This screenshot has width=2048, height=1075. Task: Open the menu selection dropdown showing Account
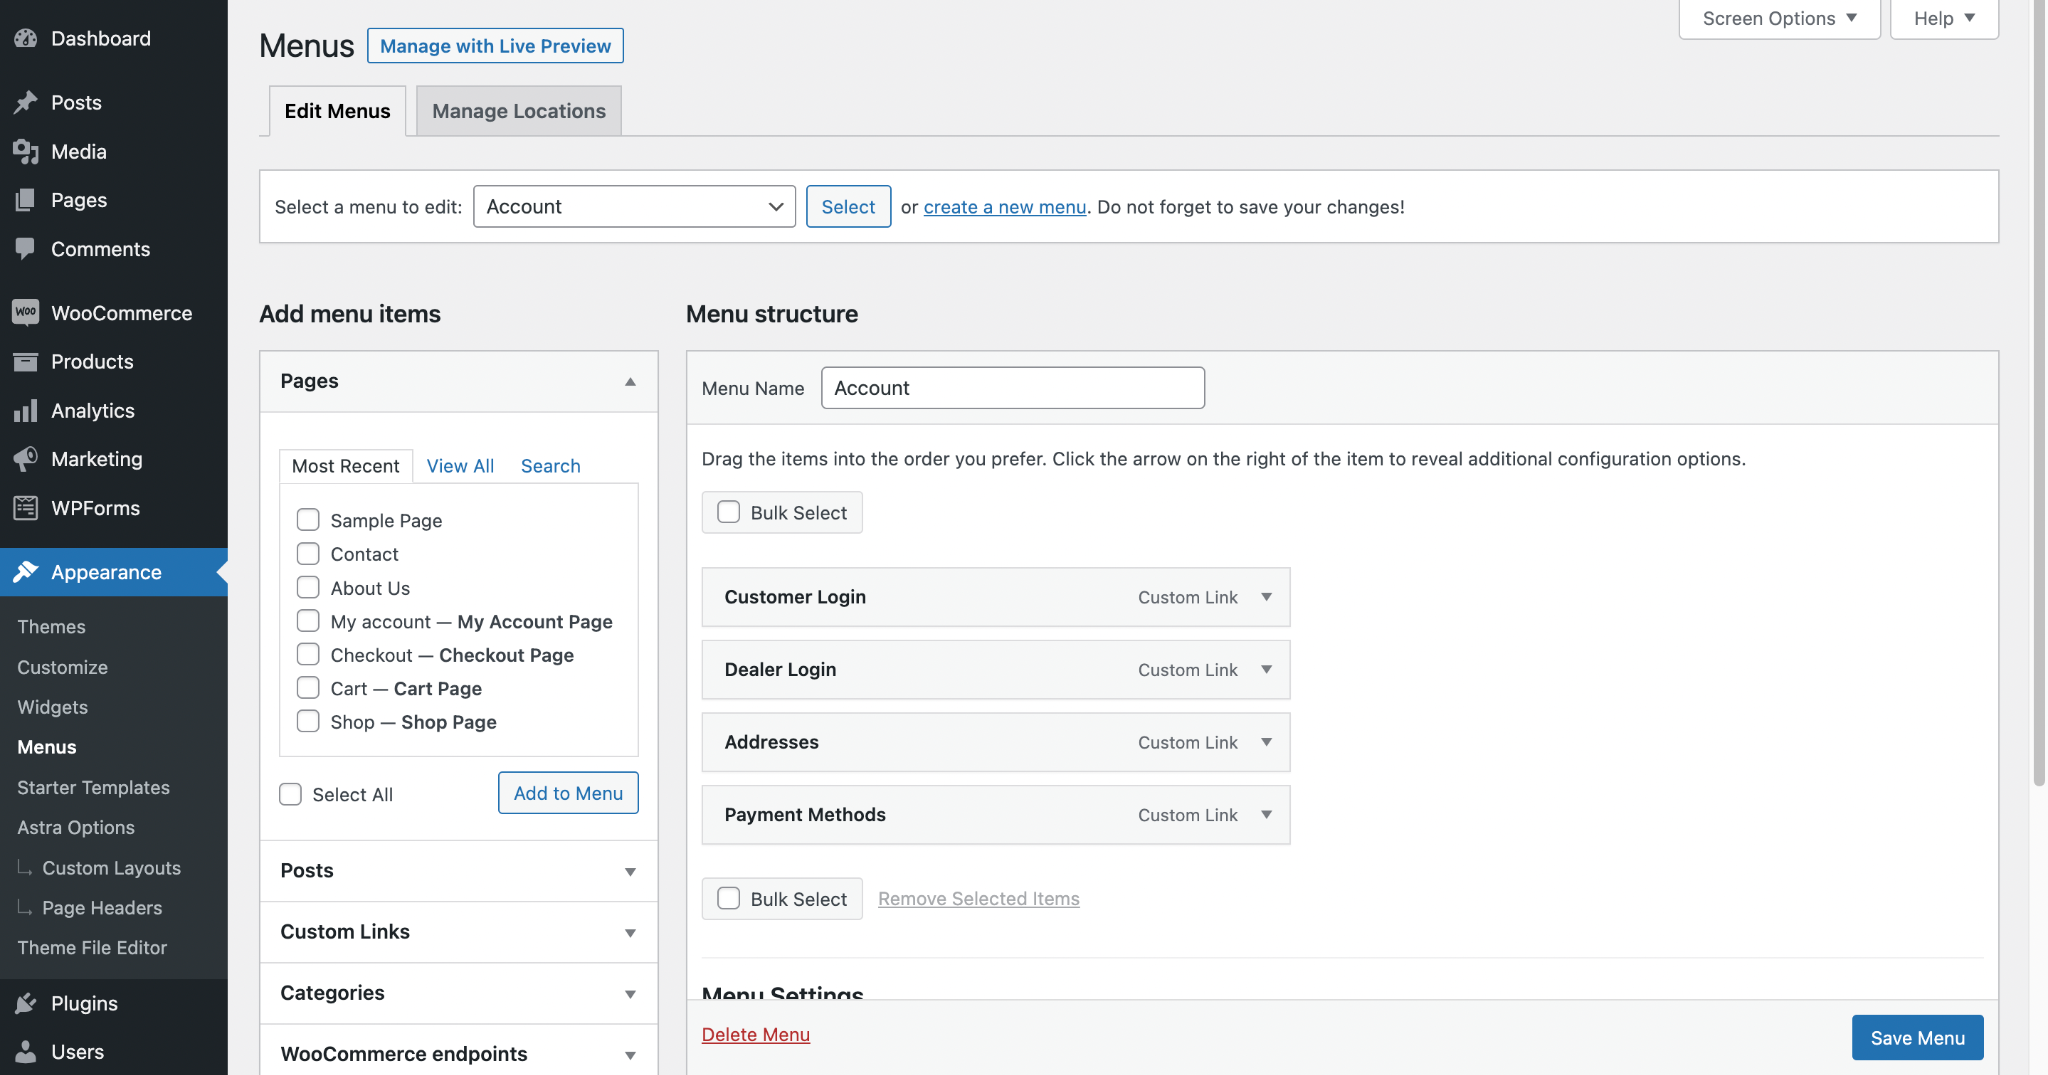634,207
